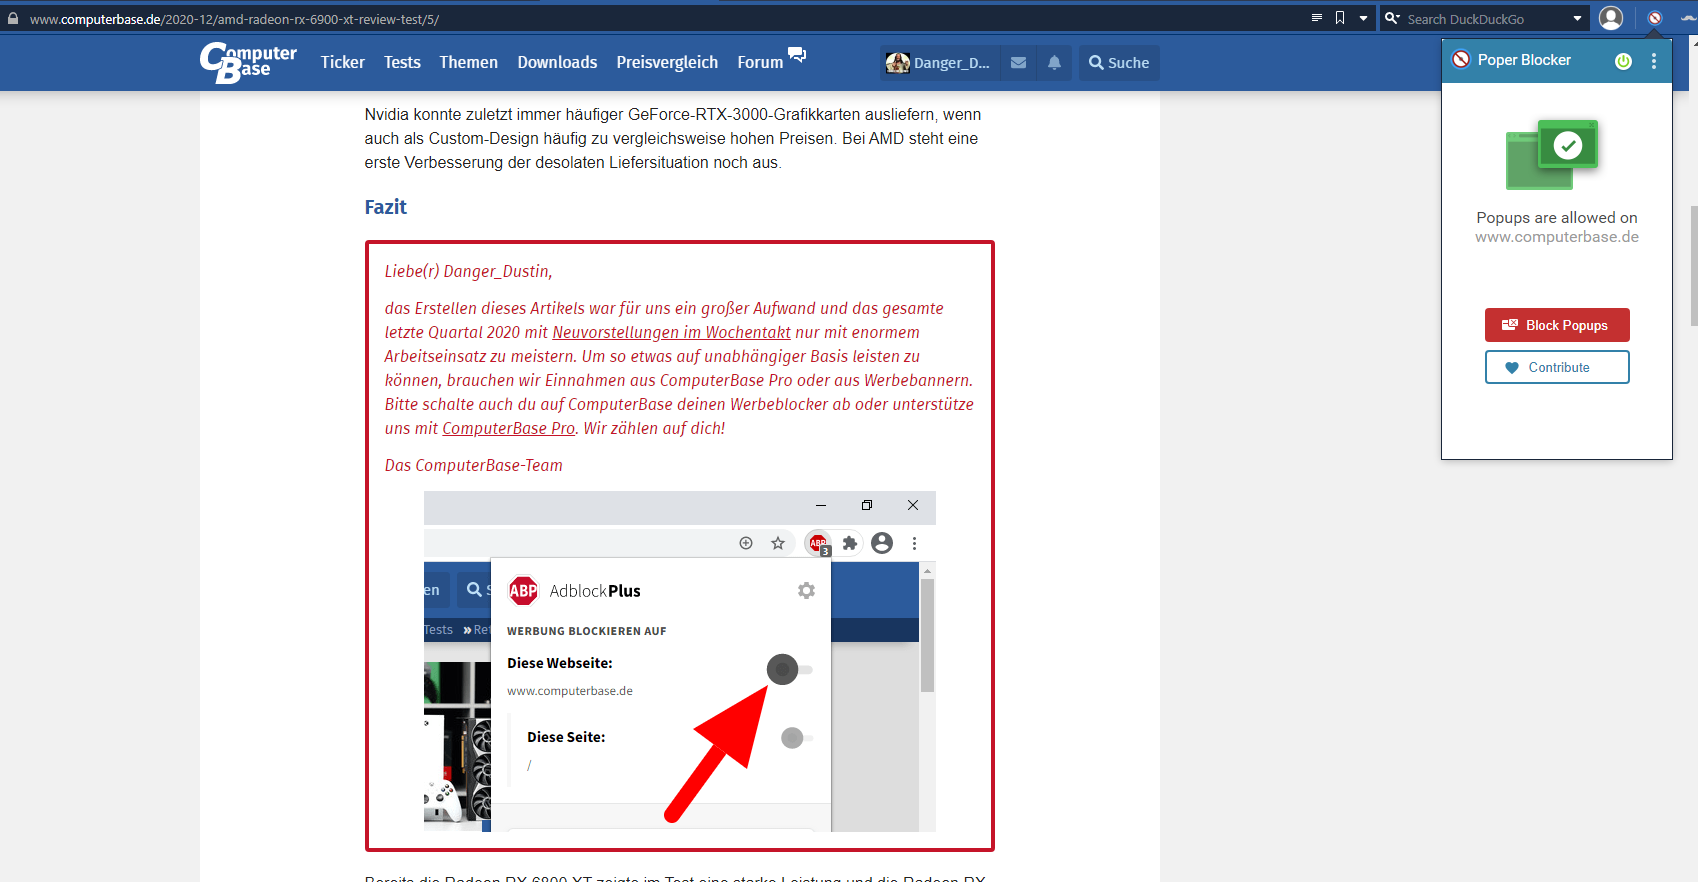The width and height of the screenshot is (1698, 882).
Task: Follow the ComputerBase Pro link
Action: point(508,428)
